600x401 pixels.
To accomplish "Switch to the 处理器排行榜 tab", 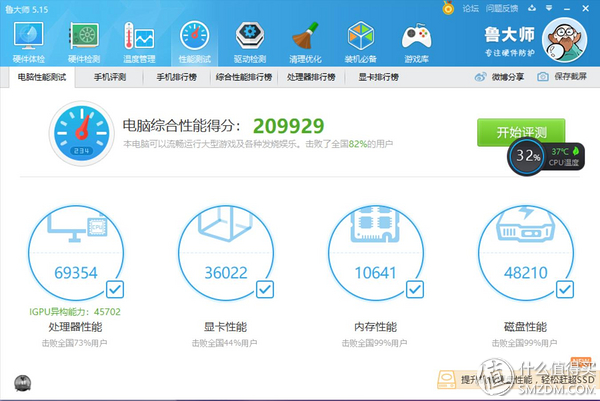I will point(311,77).
